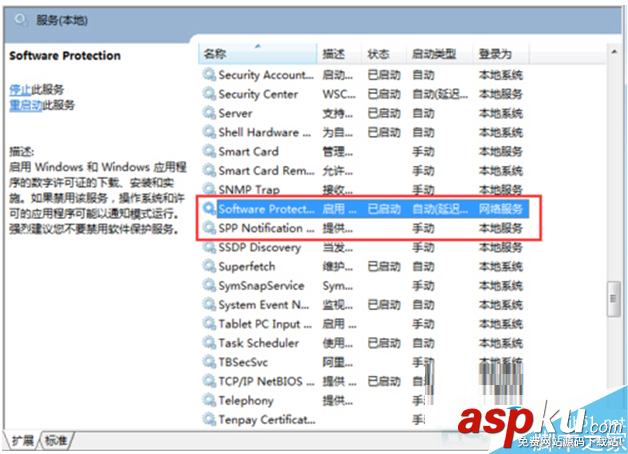Image resolution: width=628 pixels, height=454 pixels.
Task: Click 本地服务 in the Smart Card row
Action: click(501, 152)
